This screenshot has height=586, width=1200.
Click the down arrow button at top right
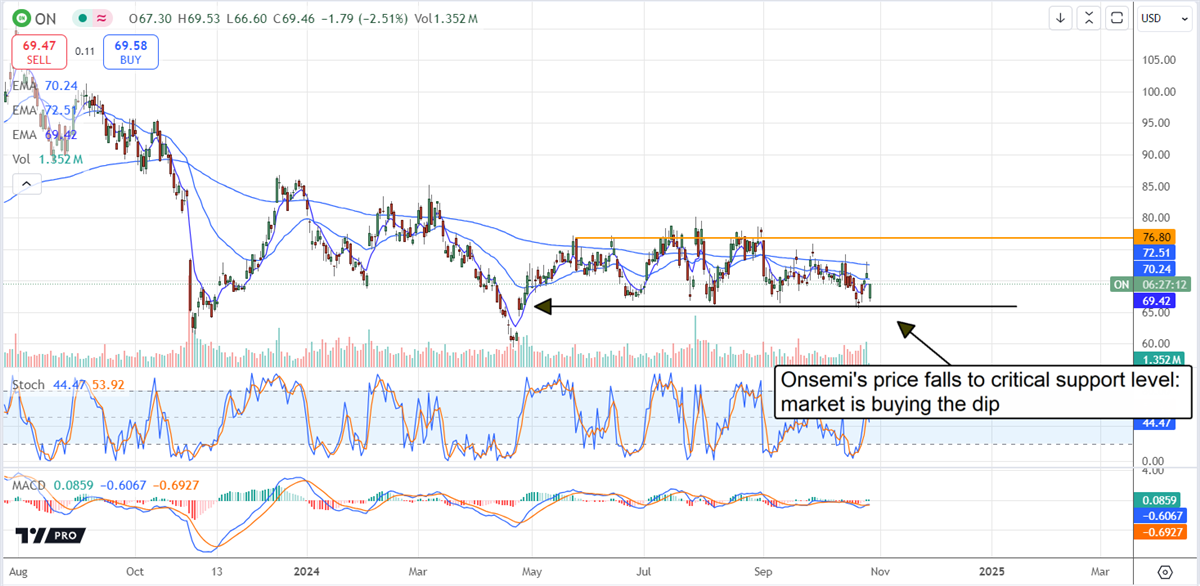[1061, 17]
